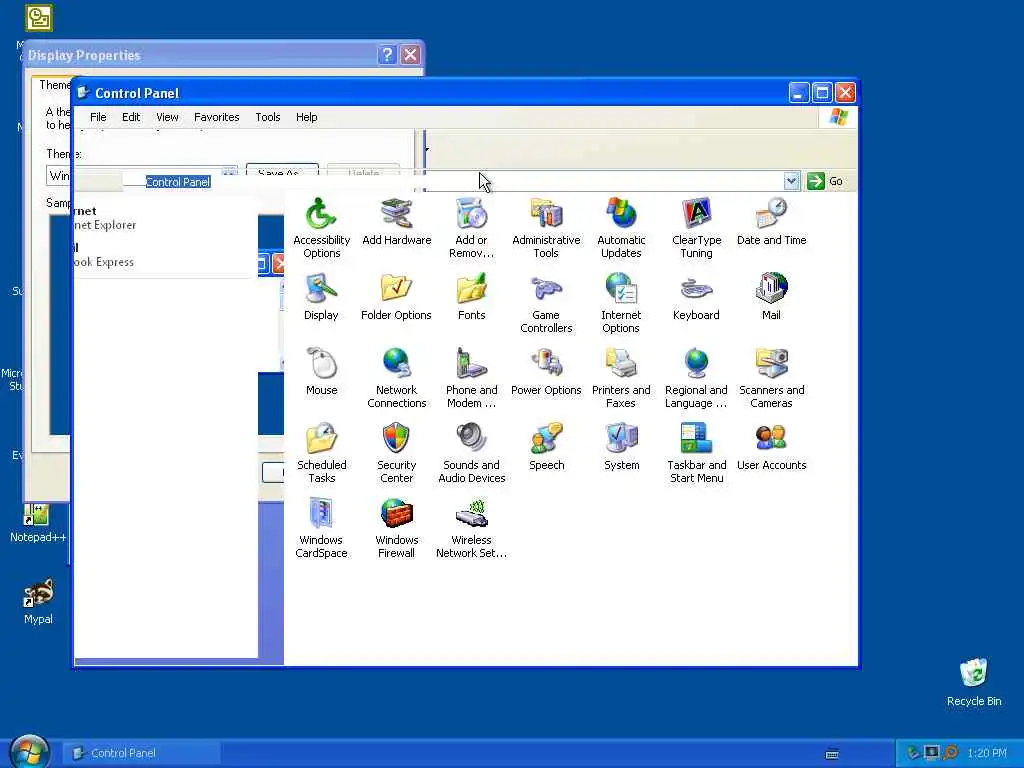Open Accessibility Options icon
The height and width of the screenshot is (768, 1024).
click(321, 214)
